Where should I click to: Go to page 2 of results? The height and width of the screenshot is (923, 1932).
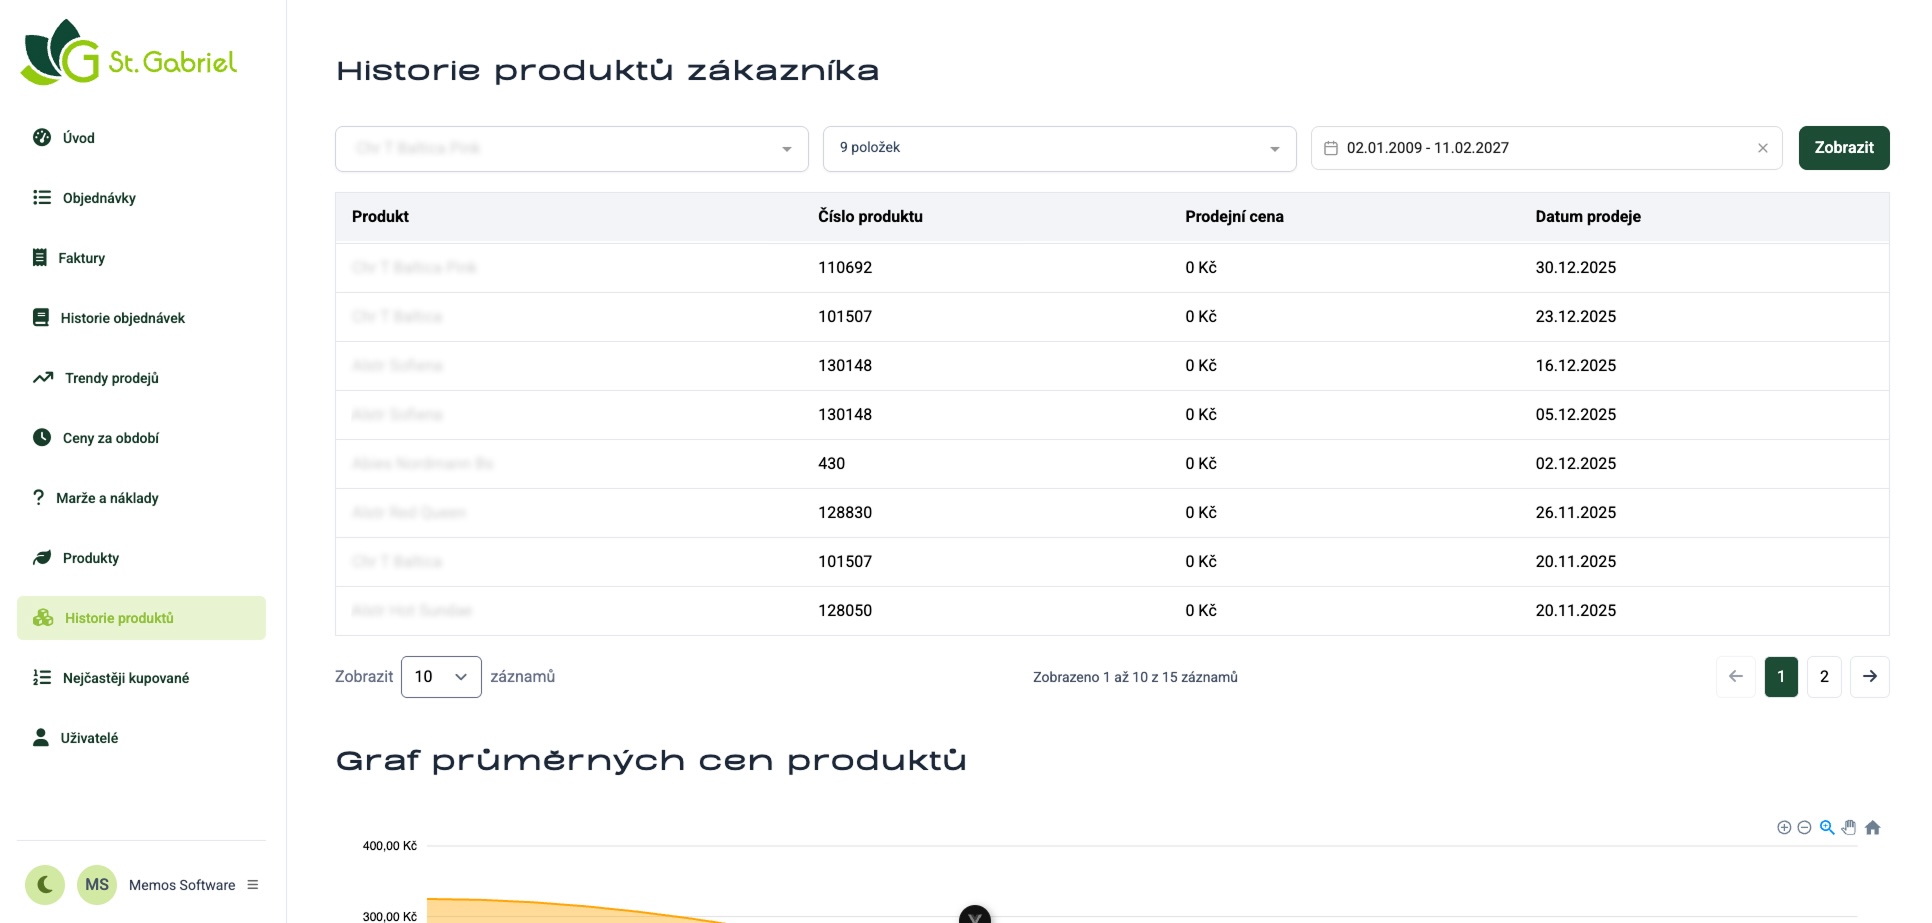[1824, 677]
